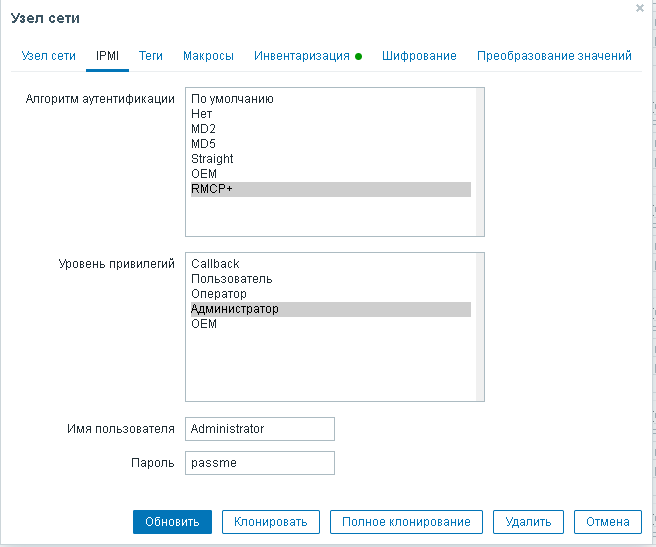The width and height of the screenshot is (656, 547).
Task: Select По умолчанию authentication algorithm
Action: point(232,99)
